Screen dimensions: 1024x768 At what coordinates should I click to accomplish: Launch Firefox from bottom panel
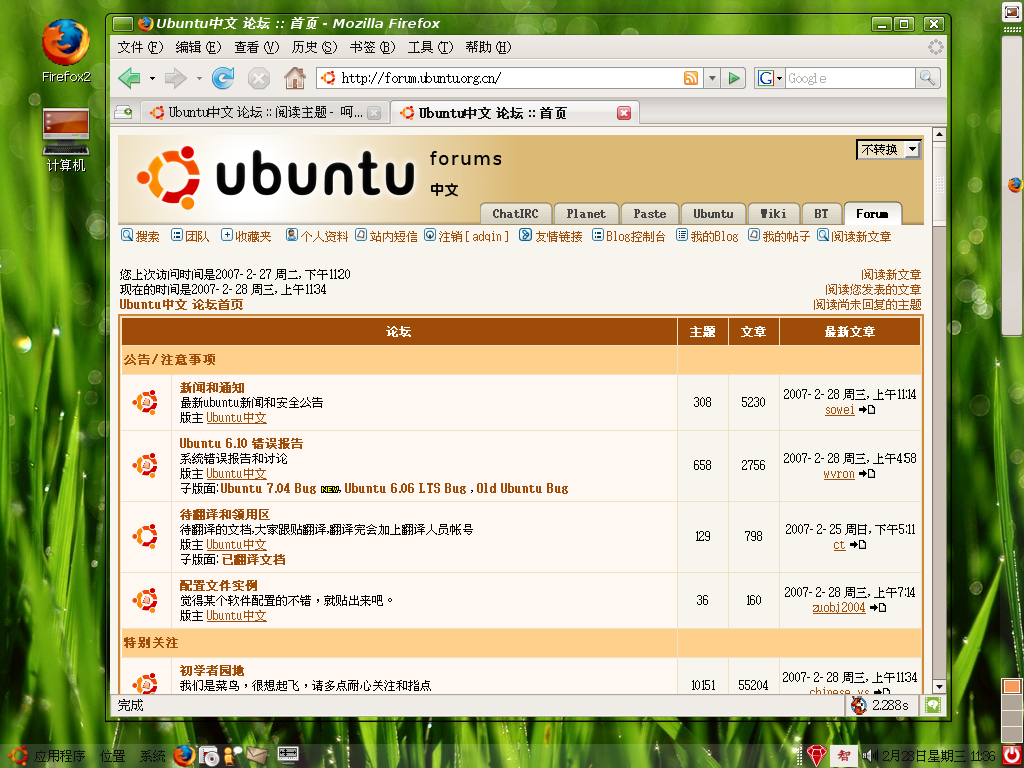[x=184, y=756]
